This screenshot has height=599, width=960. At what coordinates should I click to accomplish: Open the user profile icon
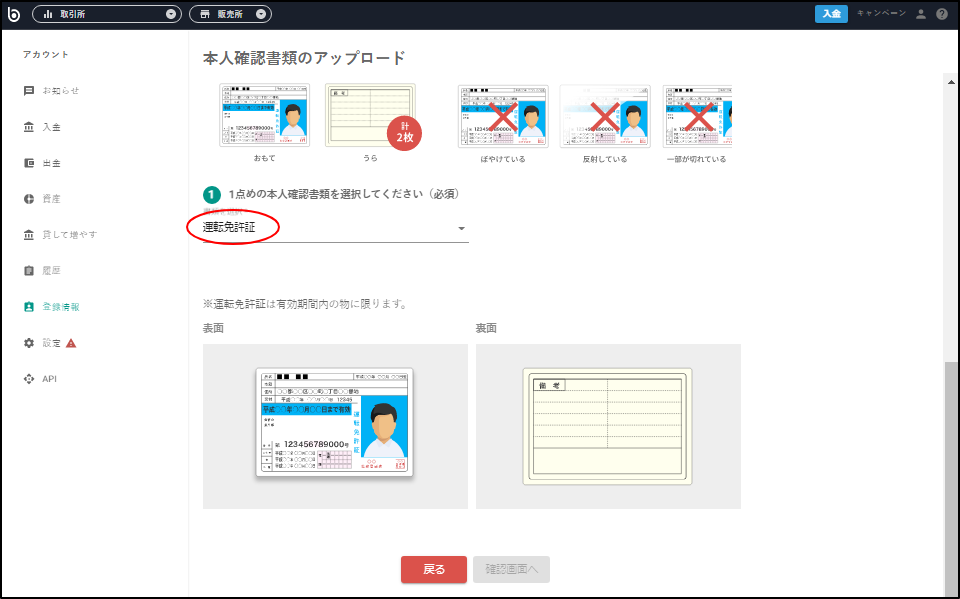(921, 14)
